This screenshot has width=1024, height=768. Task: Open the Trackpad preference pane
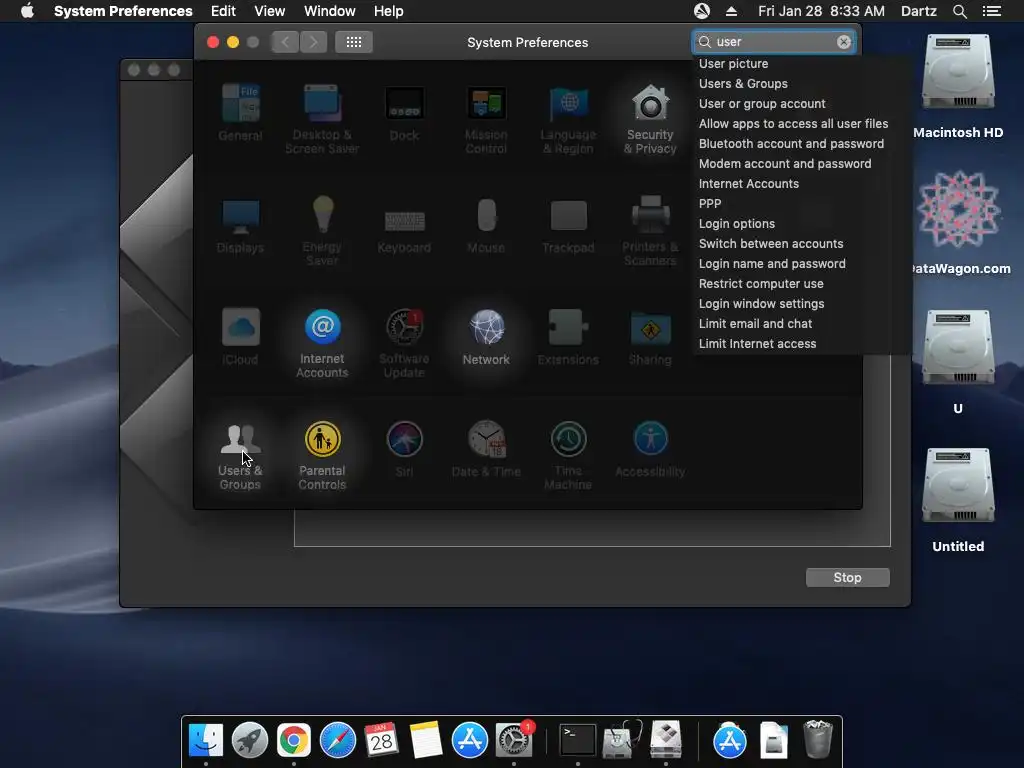click(568, 225)
